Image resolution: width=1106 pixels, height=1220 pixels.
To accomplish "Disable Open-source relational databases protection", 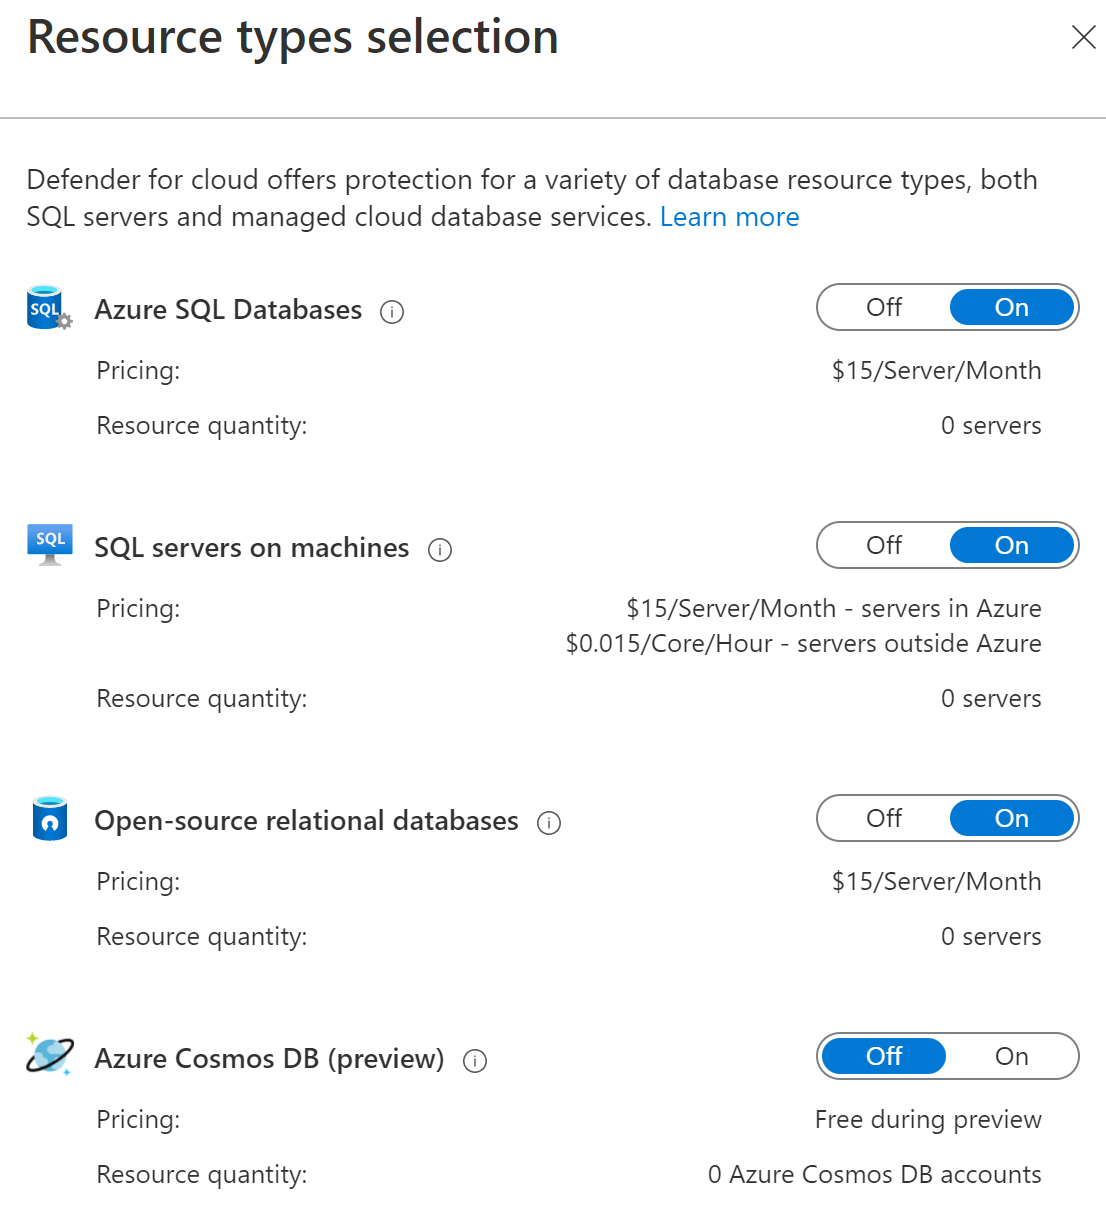I will 884,819.
